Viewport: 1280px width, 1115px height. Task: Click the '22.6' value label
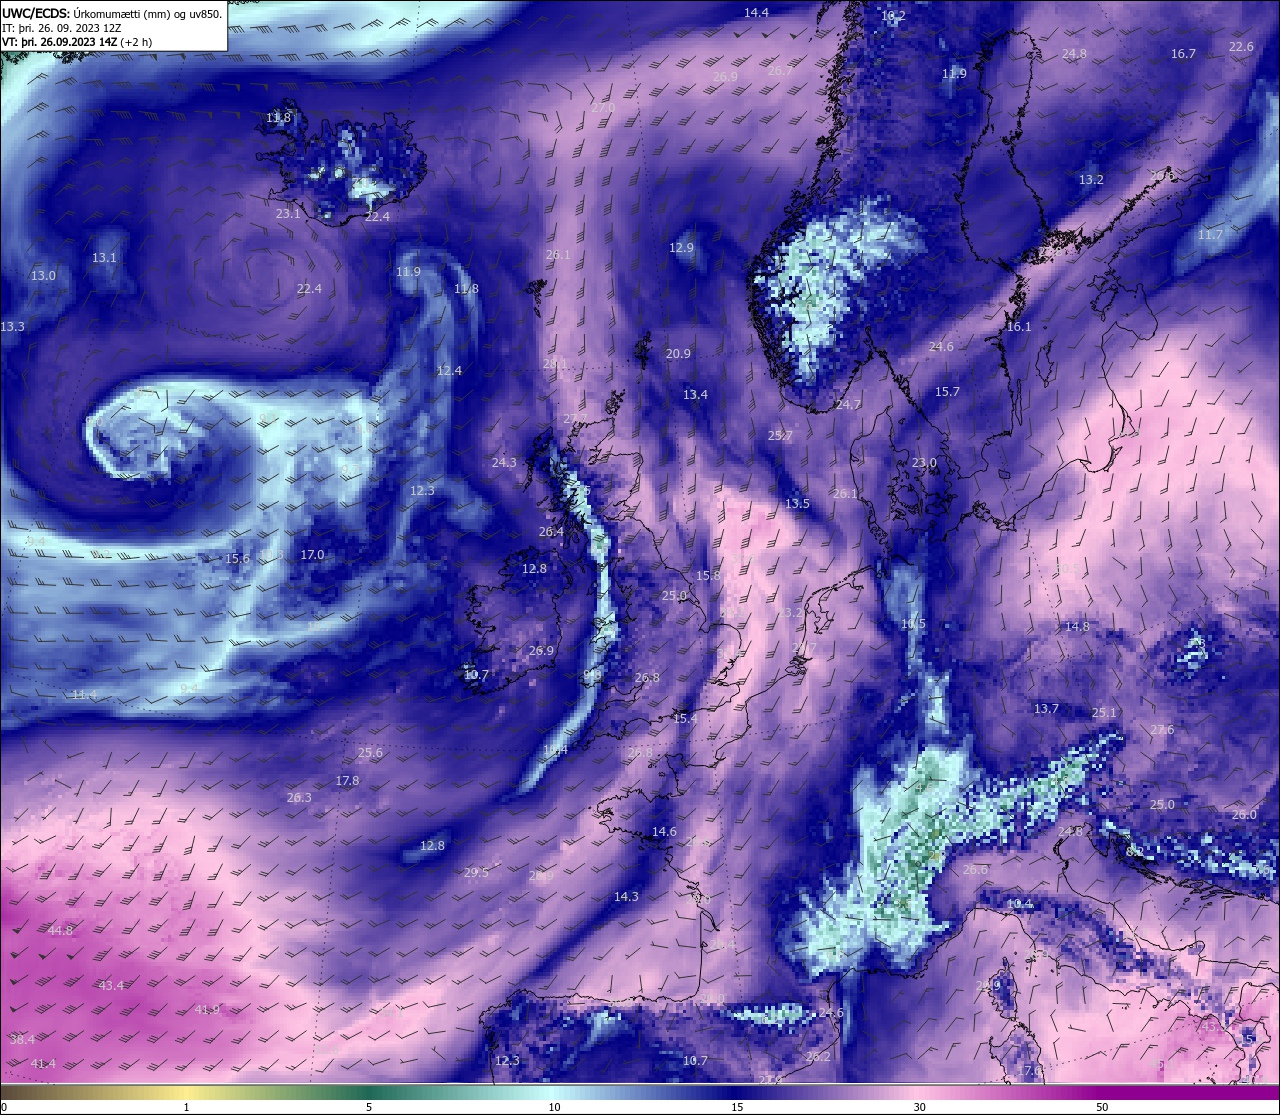(x=1241, y=47)
